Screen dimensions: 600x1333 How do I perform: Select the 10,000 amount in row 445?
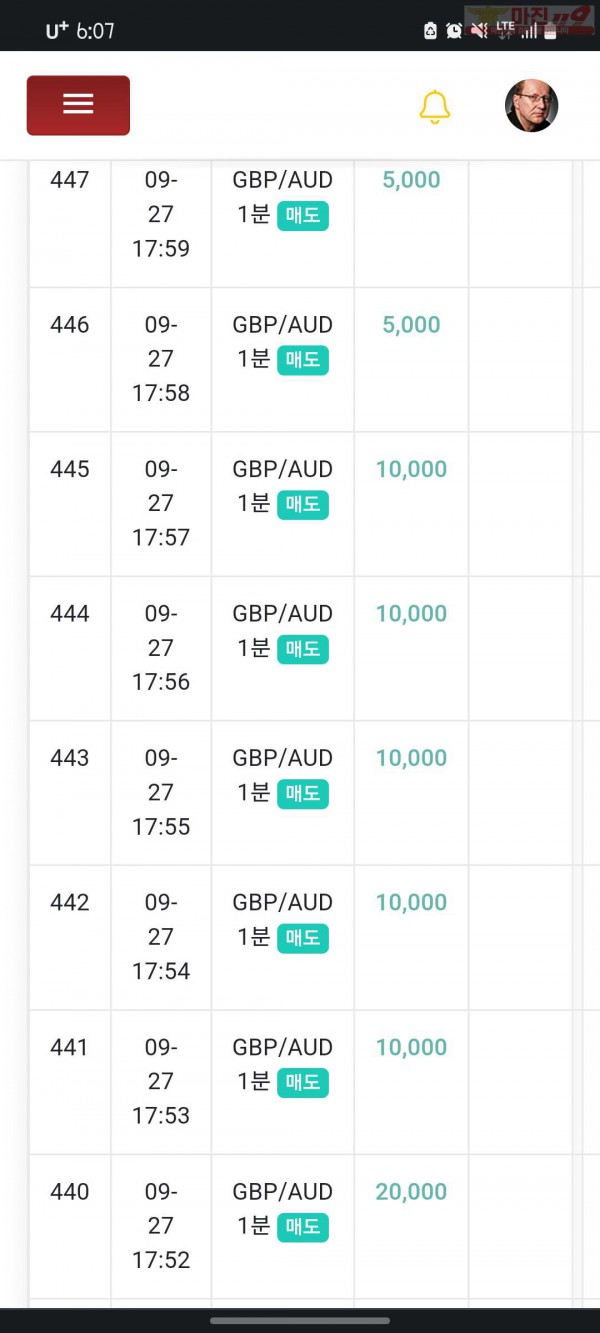[411, 469]
